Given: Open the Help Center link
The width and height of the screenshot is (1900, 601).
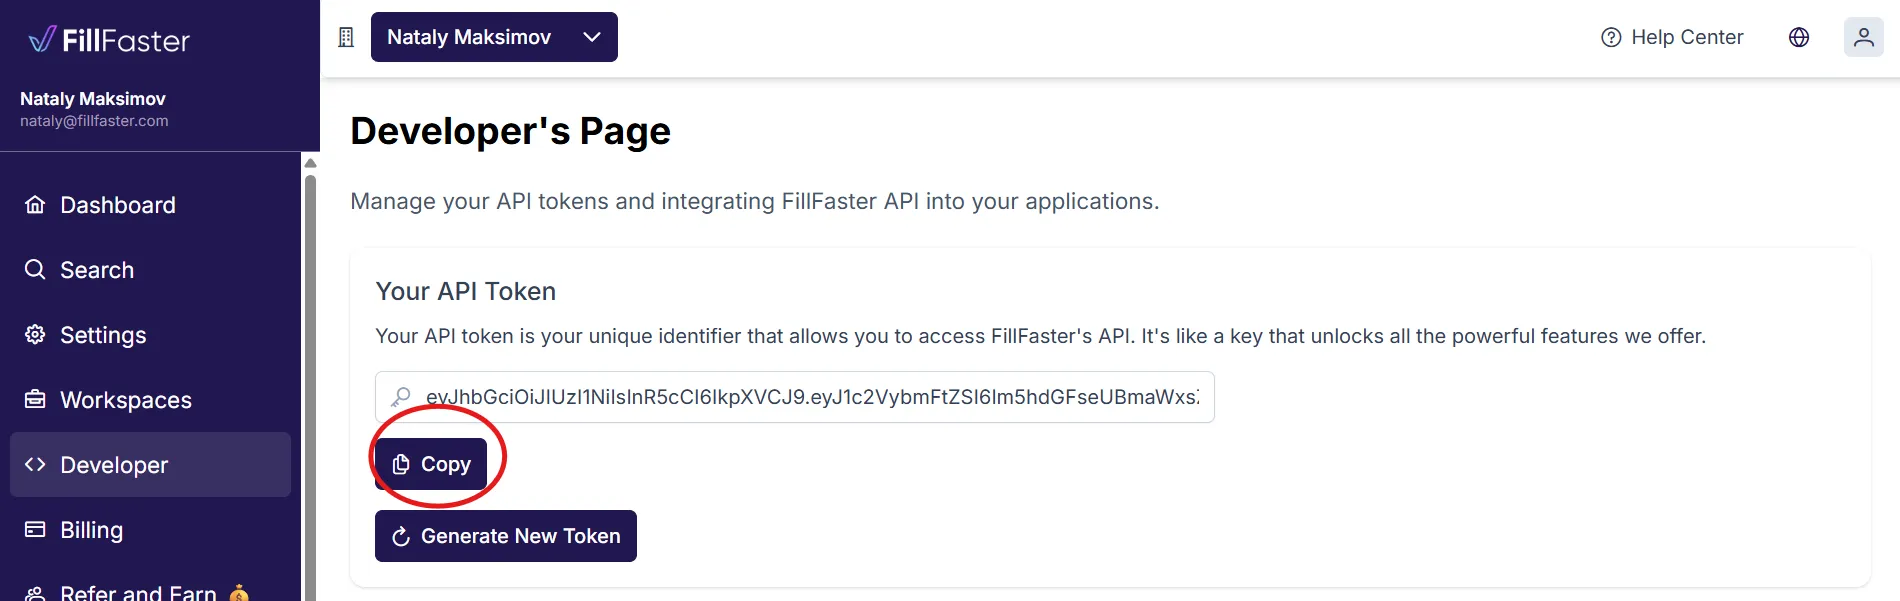Looking at the screenshot, I should [x=1687, y=37].
